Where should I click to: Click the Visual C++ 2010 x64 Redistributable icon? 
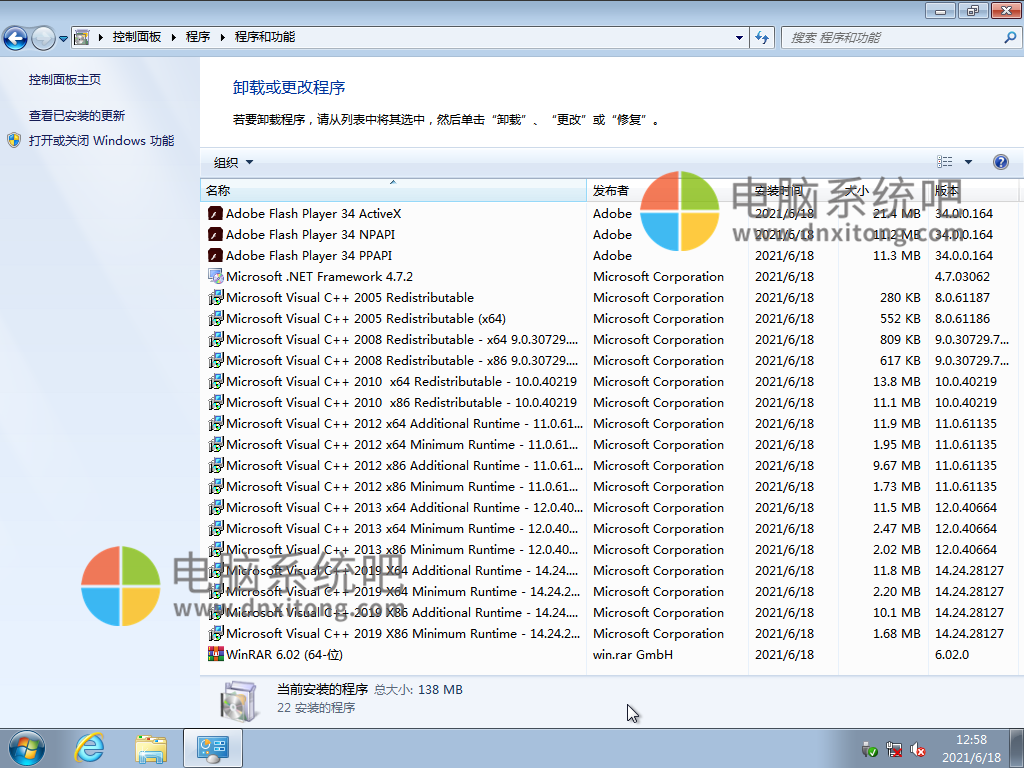[x=216, y=381]
